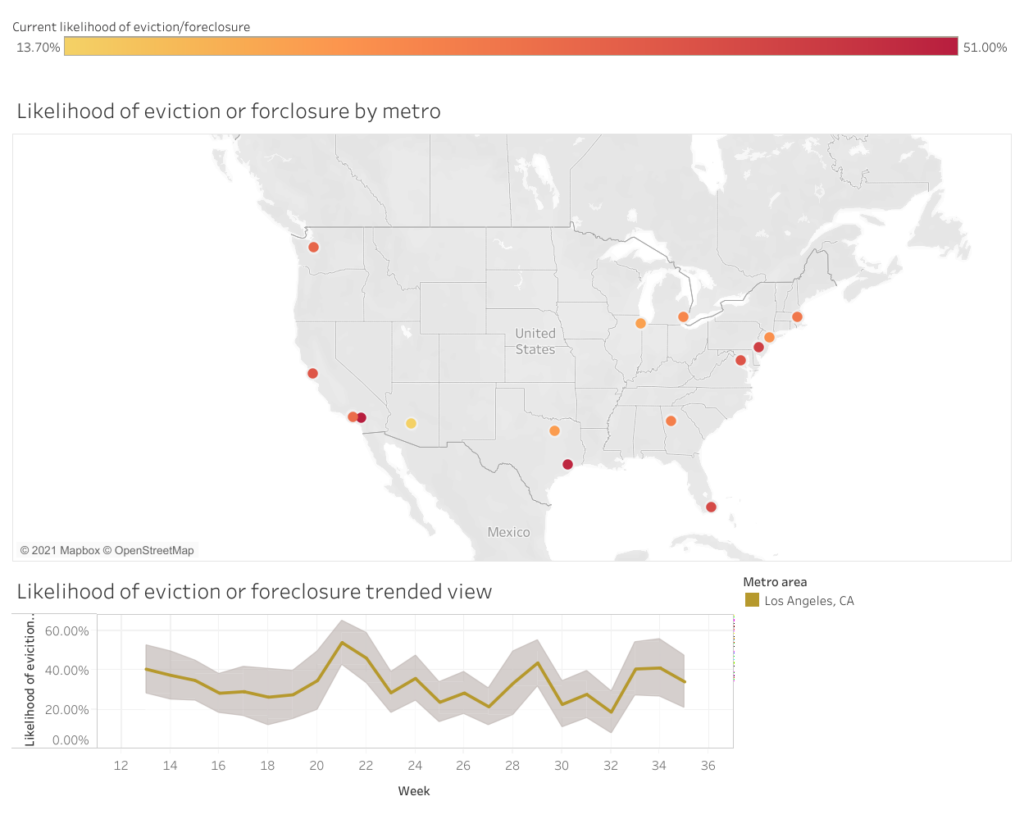Viewport: 1024px width, 819px height.
Task: Click the Boston metro dot
Action: tap(797, 317)
